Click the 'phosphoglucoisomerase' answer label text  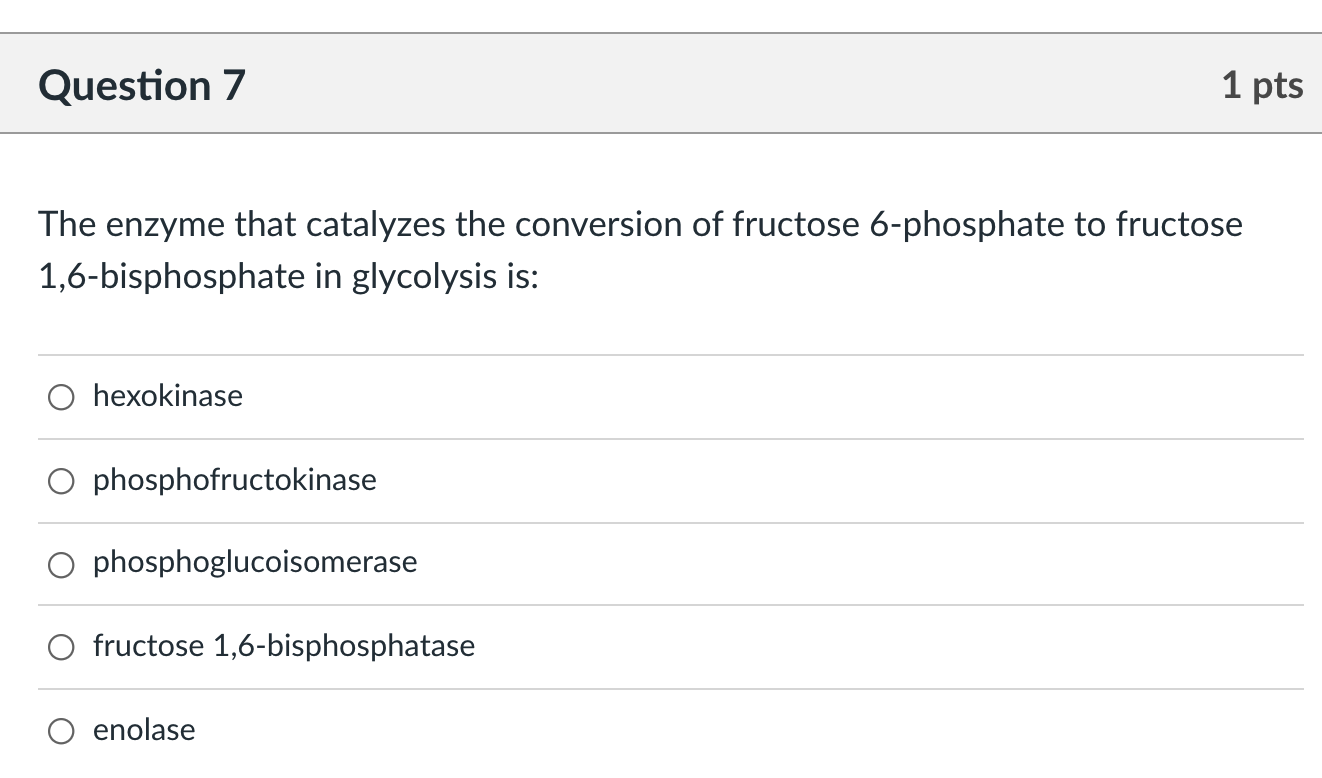tap(255, 562)
